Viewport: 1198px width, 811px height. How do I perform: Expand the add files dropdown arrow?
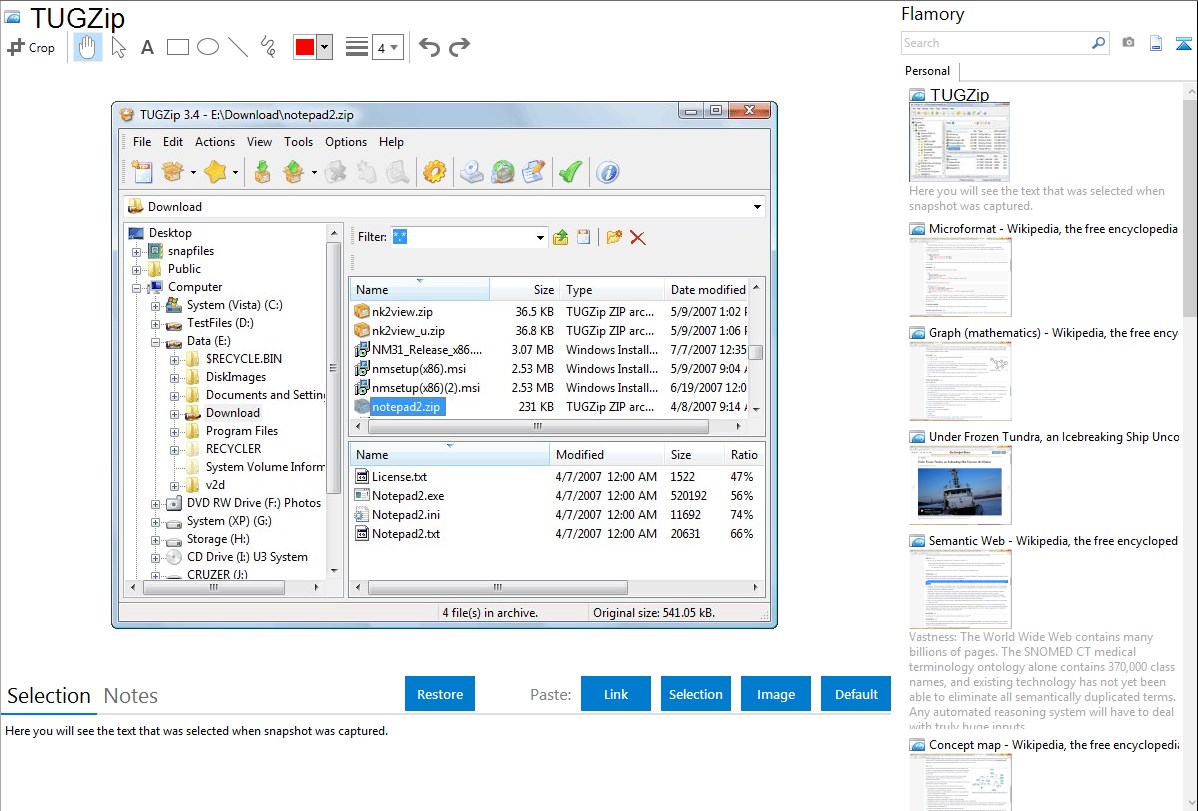point(314,174)
